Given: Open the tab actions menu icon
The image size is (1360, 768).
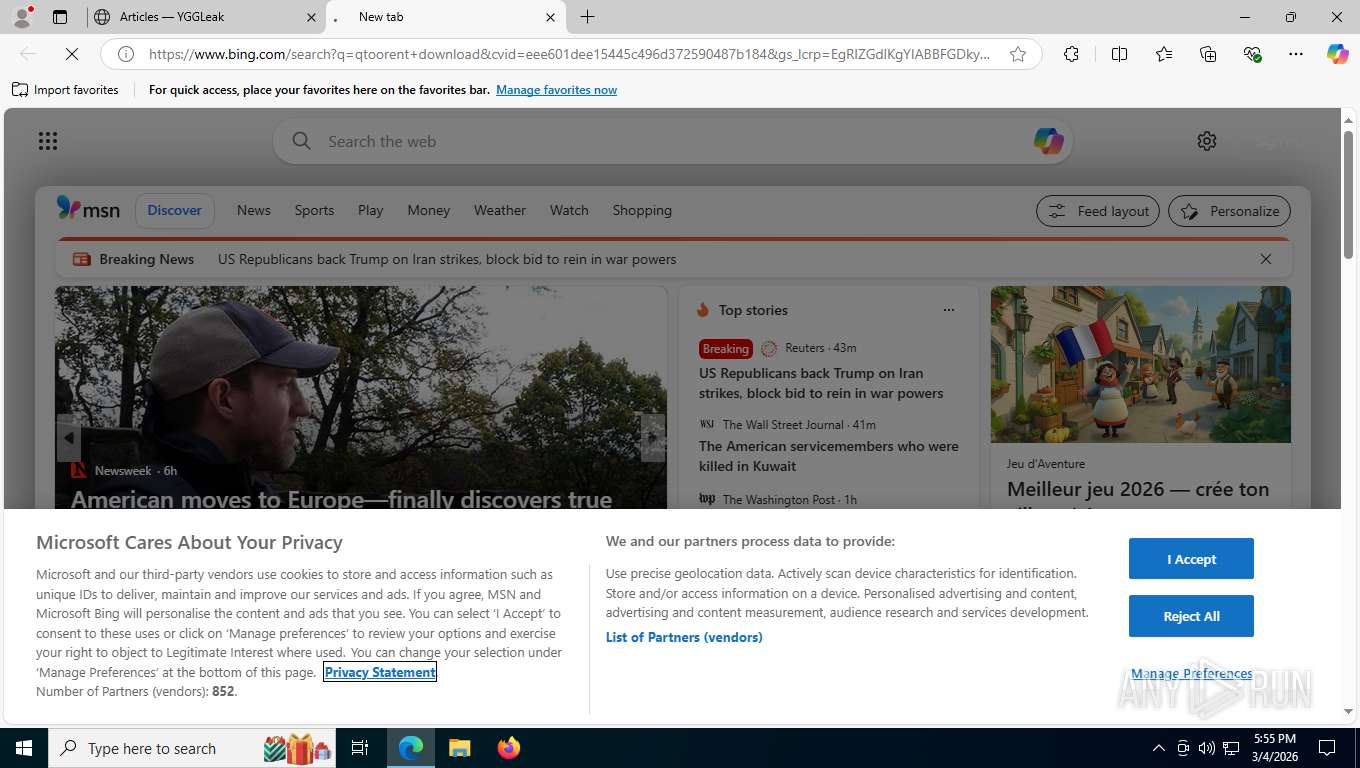Looking at the screenshot, I should pyautogui.click(x=60, y=17).
